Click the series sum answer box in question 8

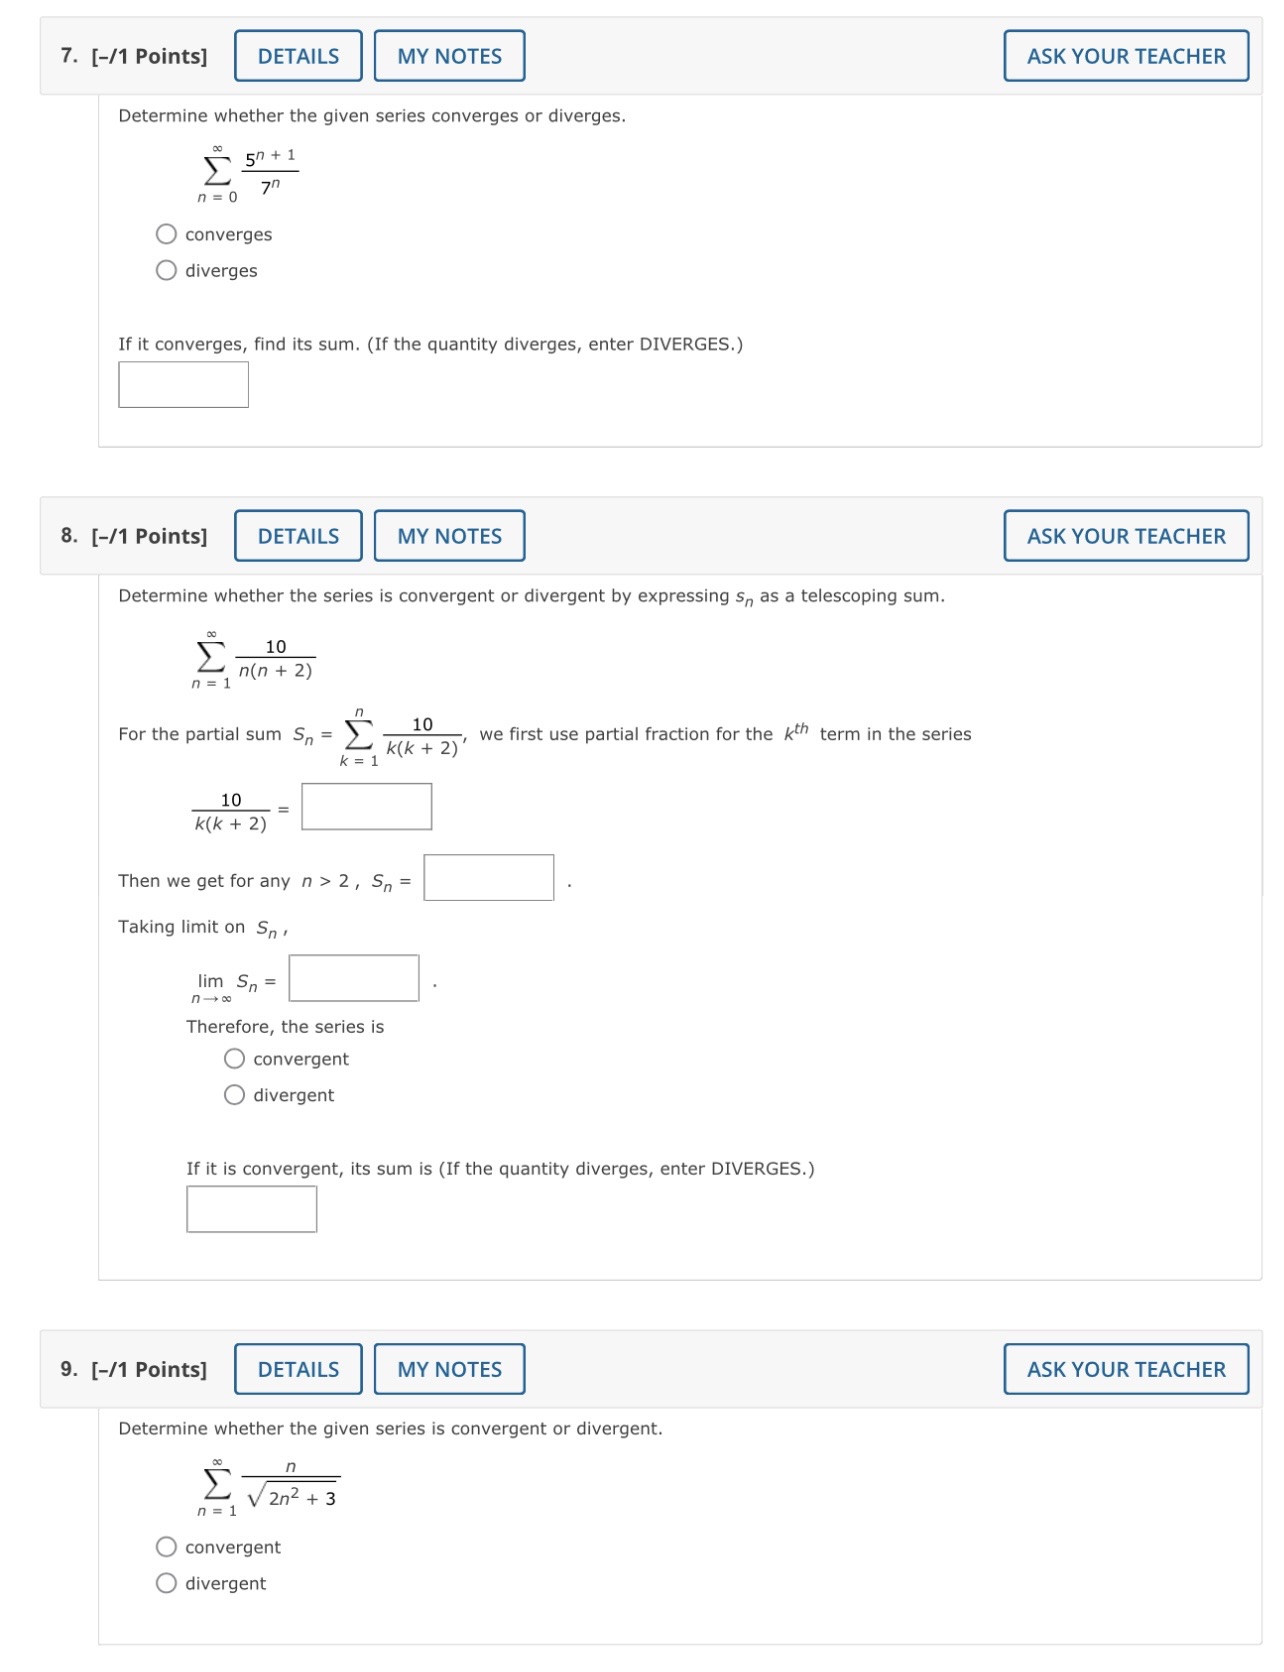point(250,1210)
